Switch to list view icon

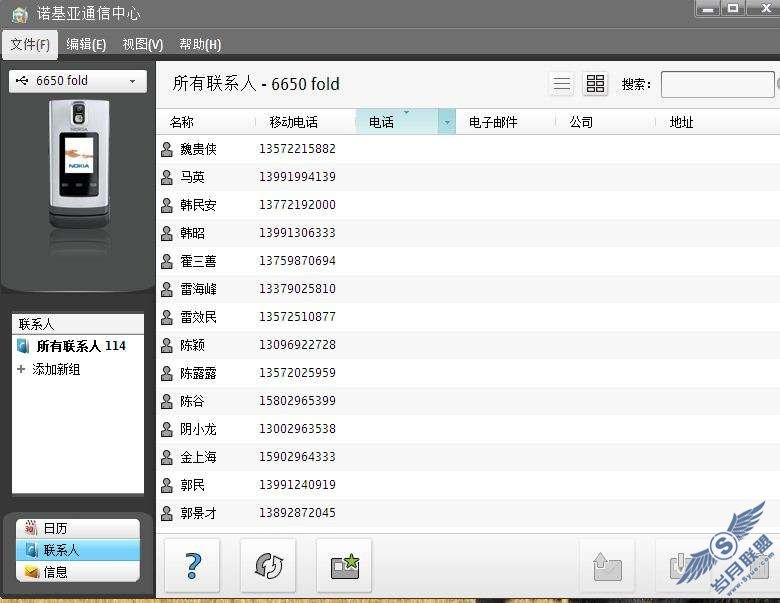pos(562,84)
